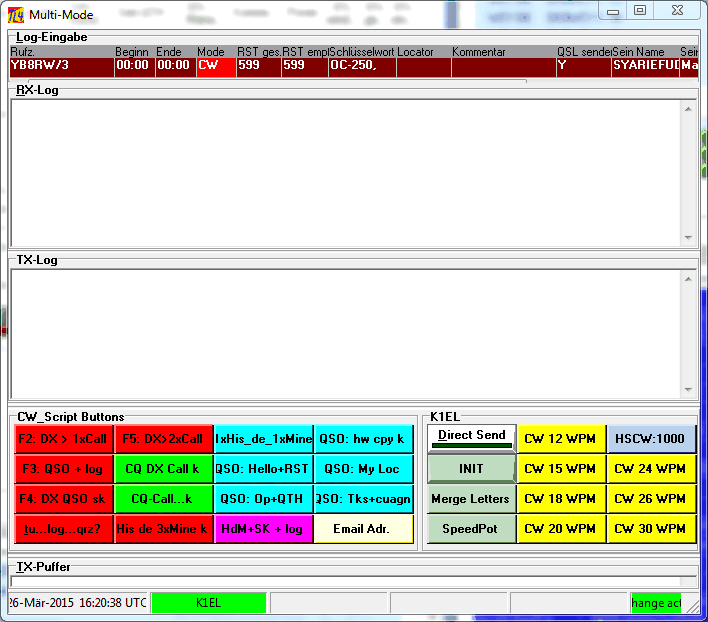Click the F4: DX QSO sk button
The width and height of the screenshot is (708, 622).
pyautogui.click(x=63, y=499)
